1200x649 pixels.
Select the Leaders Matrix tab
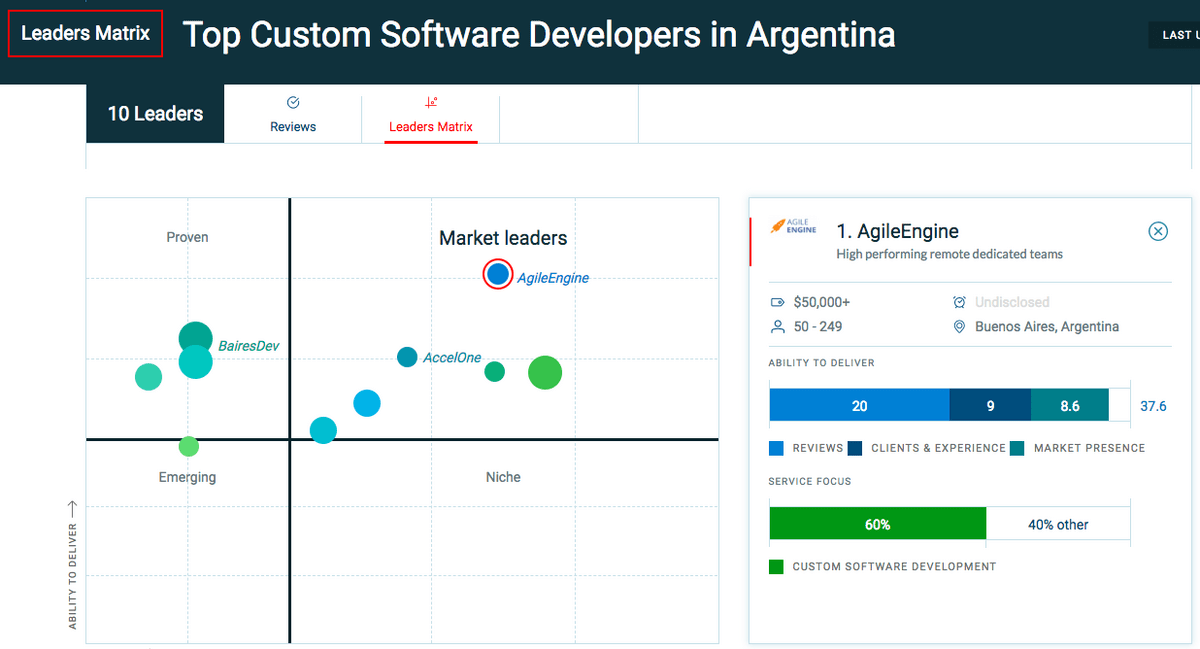click(431, 114)
